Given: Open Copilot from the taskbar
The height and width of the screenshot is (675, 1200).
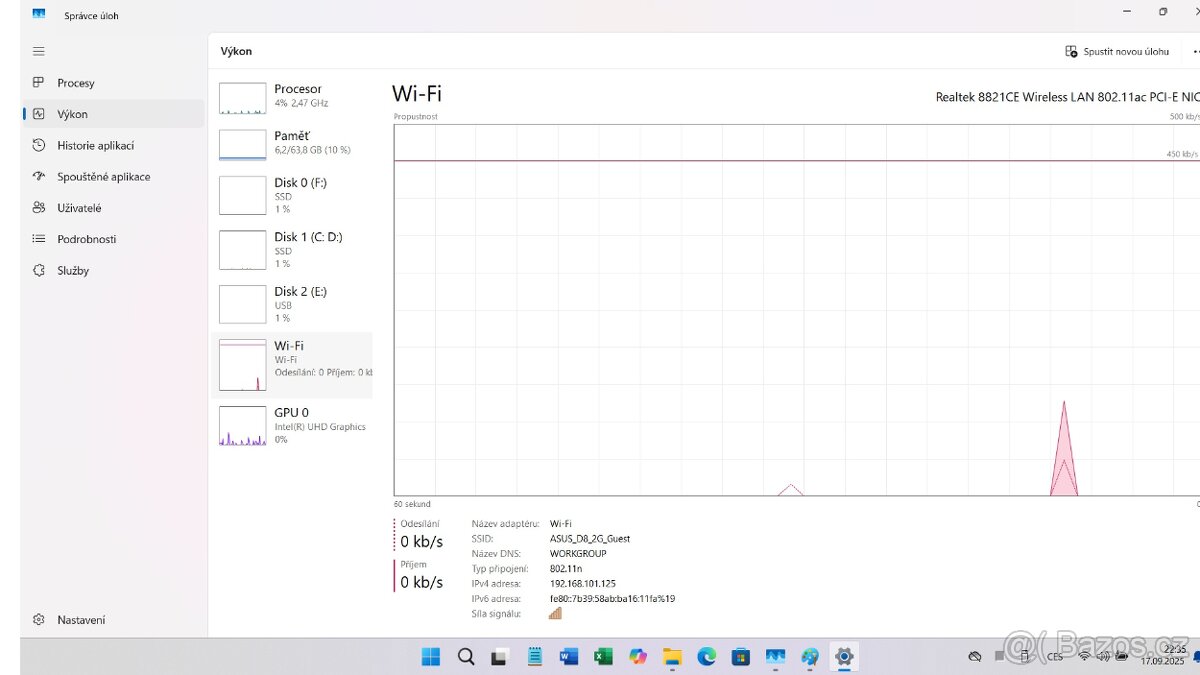Looking at the screenshot, I should tap(637, 656).
